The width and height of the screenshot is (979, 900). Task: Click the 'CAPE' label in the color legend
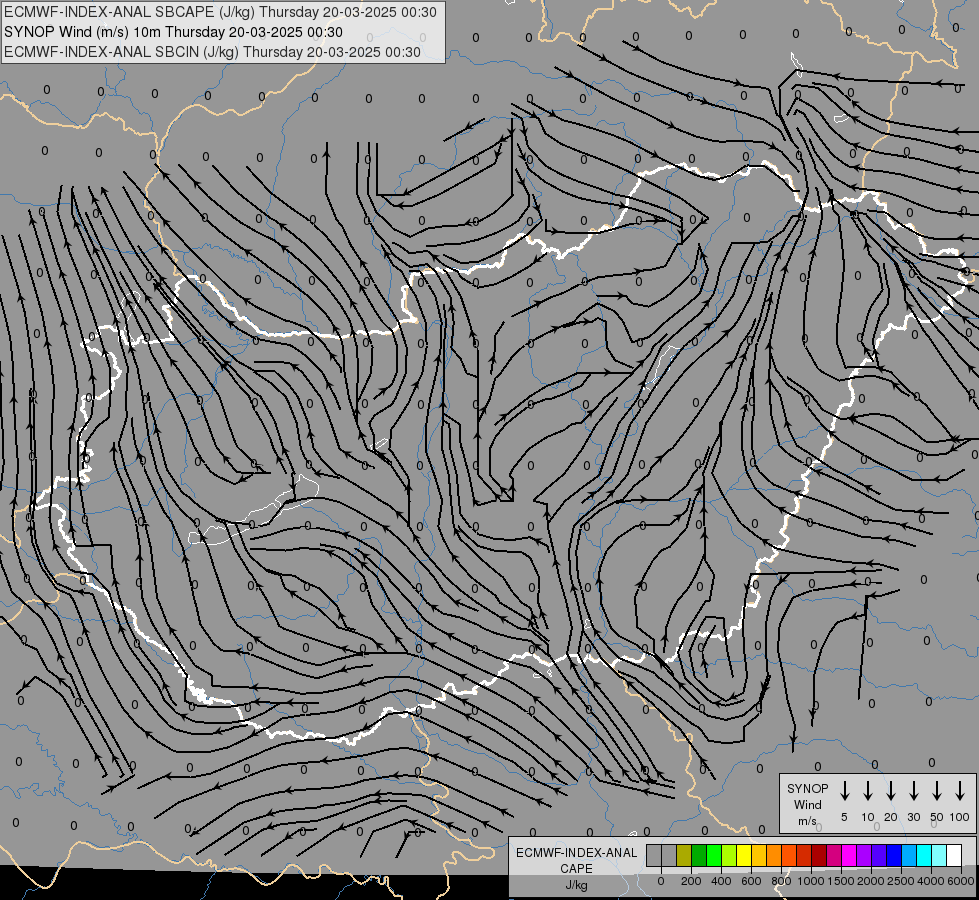576,869
